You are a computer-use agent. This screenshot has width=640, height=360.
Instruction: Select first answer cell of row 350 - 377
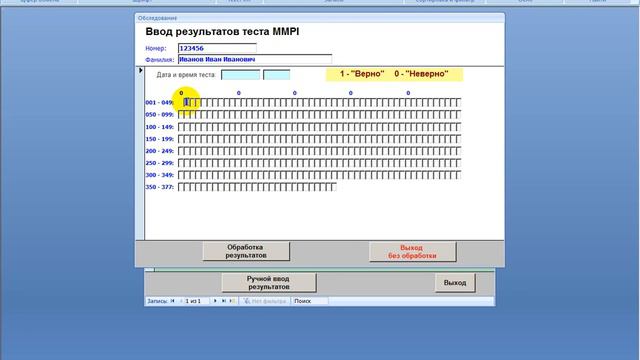(x=181, y=187)
